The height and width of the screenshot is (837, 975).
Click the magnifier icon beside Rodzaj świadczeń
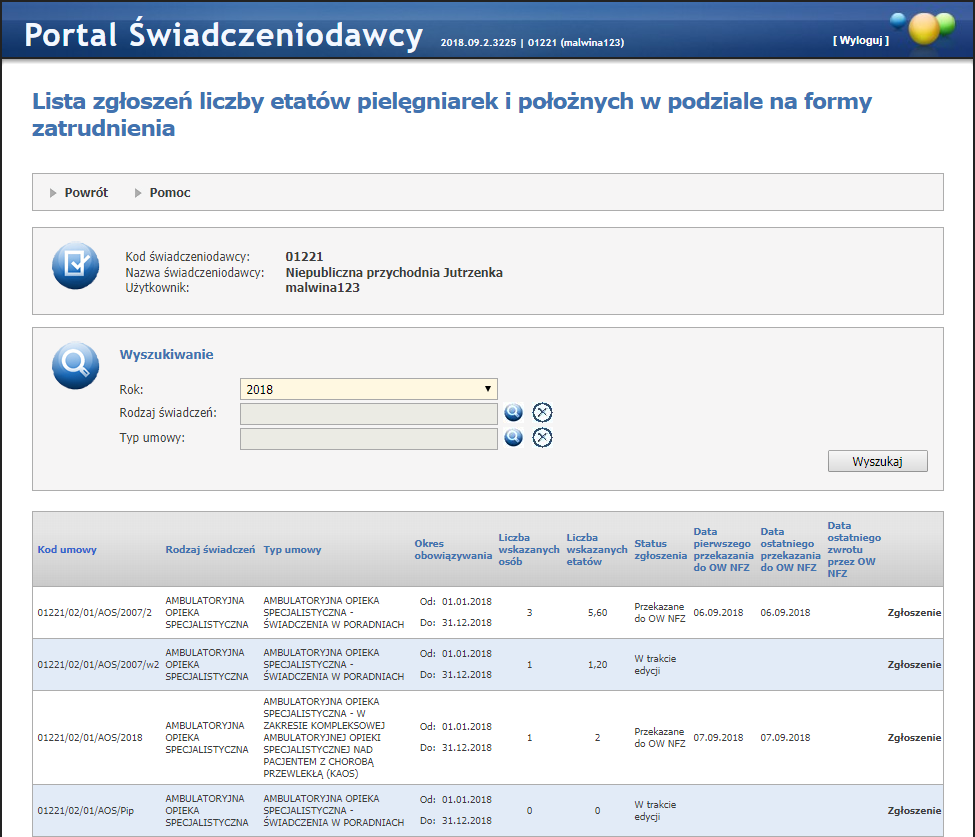tap(514, 413)
